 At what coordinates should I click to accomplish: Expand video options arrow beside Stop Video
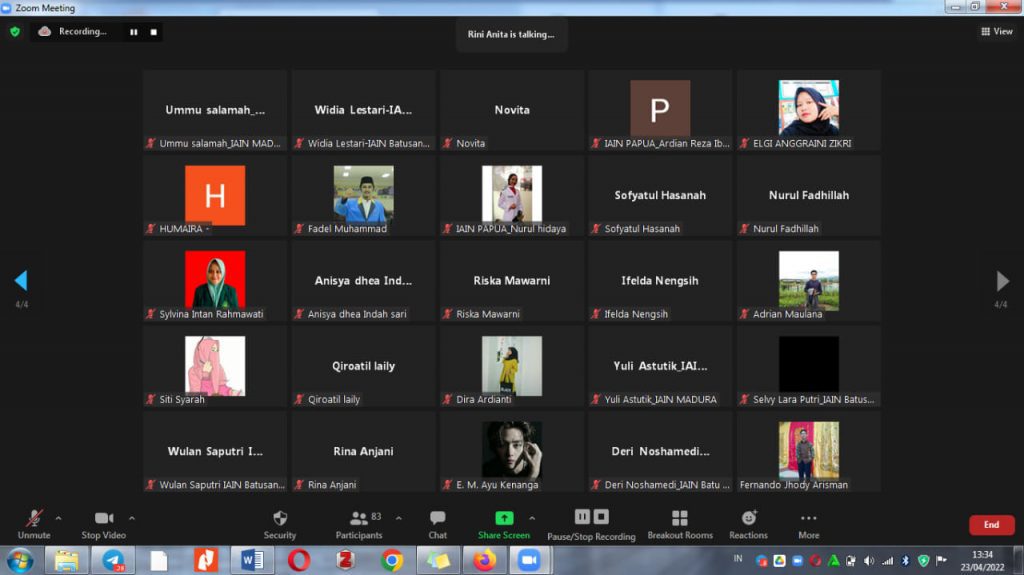(x=132, y=518)
